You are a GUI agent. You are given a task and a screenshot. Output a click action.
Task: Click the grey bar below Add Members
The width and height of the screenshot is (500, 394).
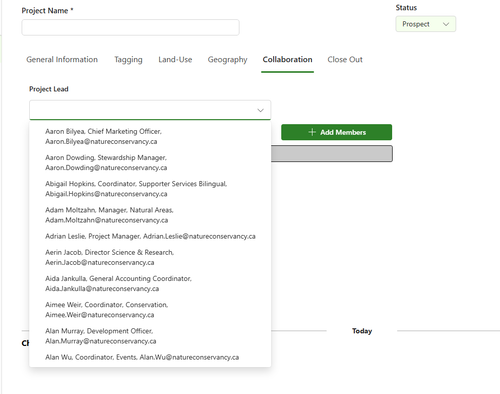(x=332, y=154)
